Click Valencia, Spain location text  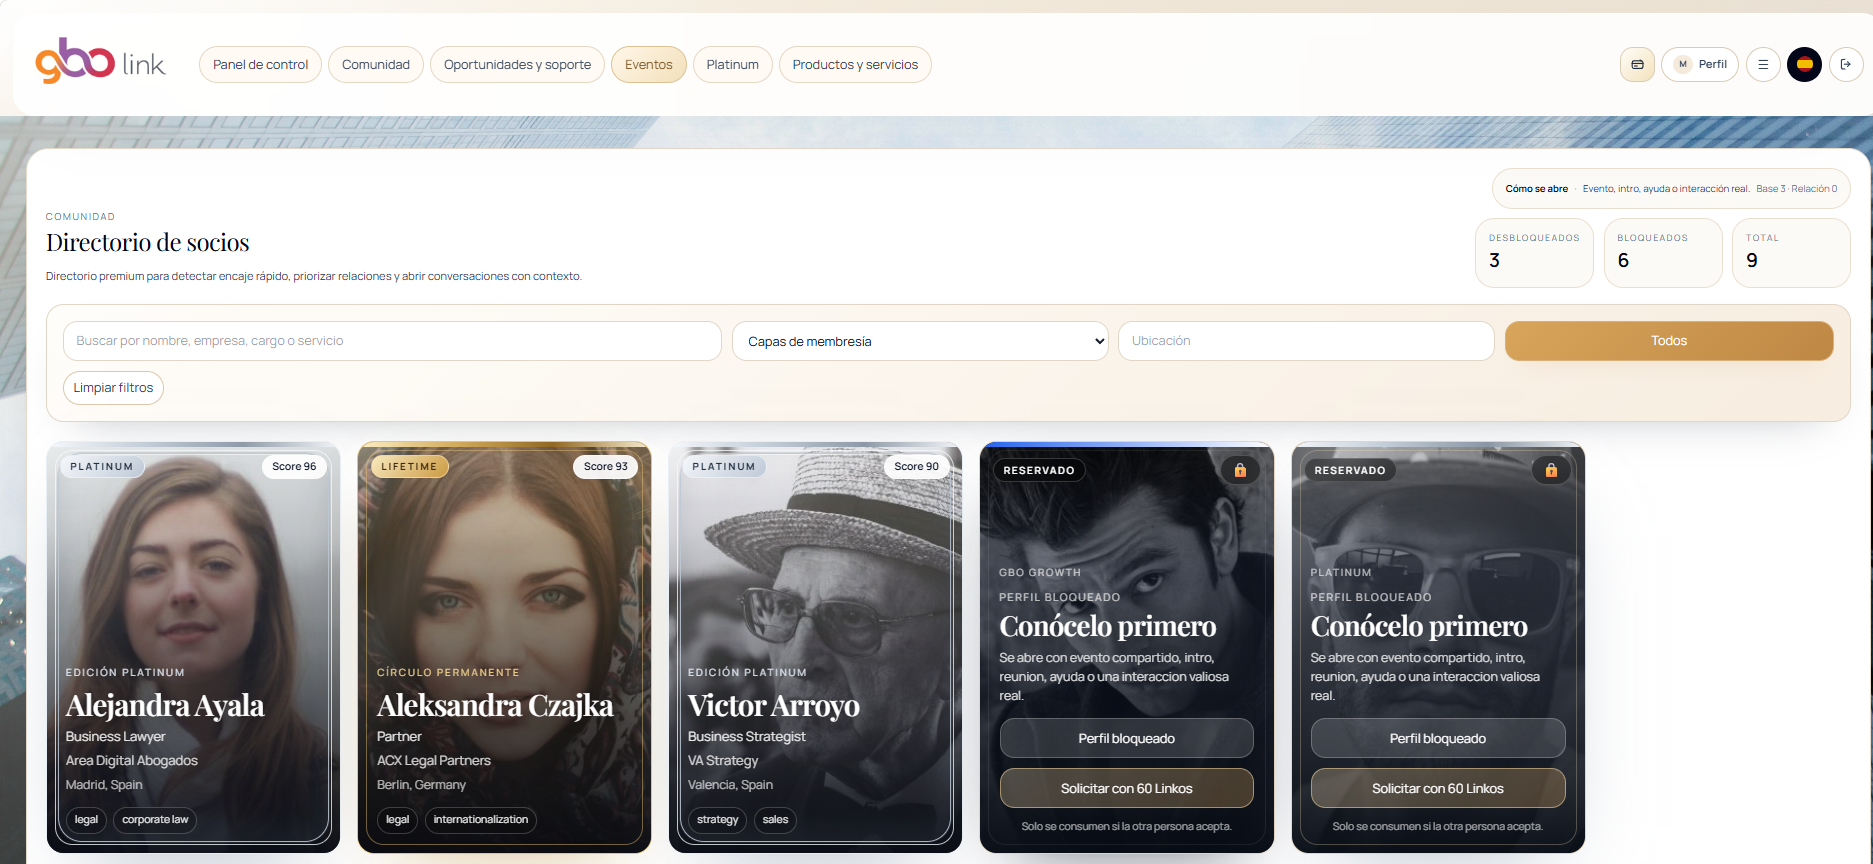[730, 785]
